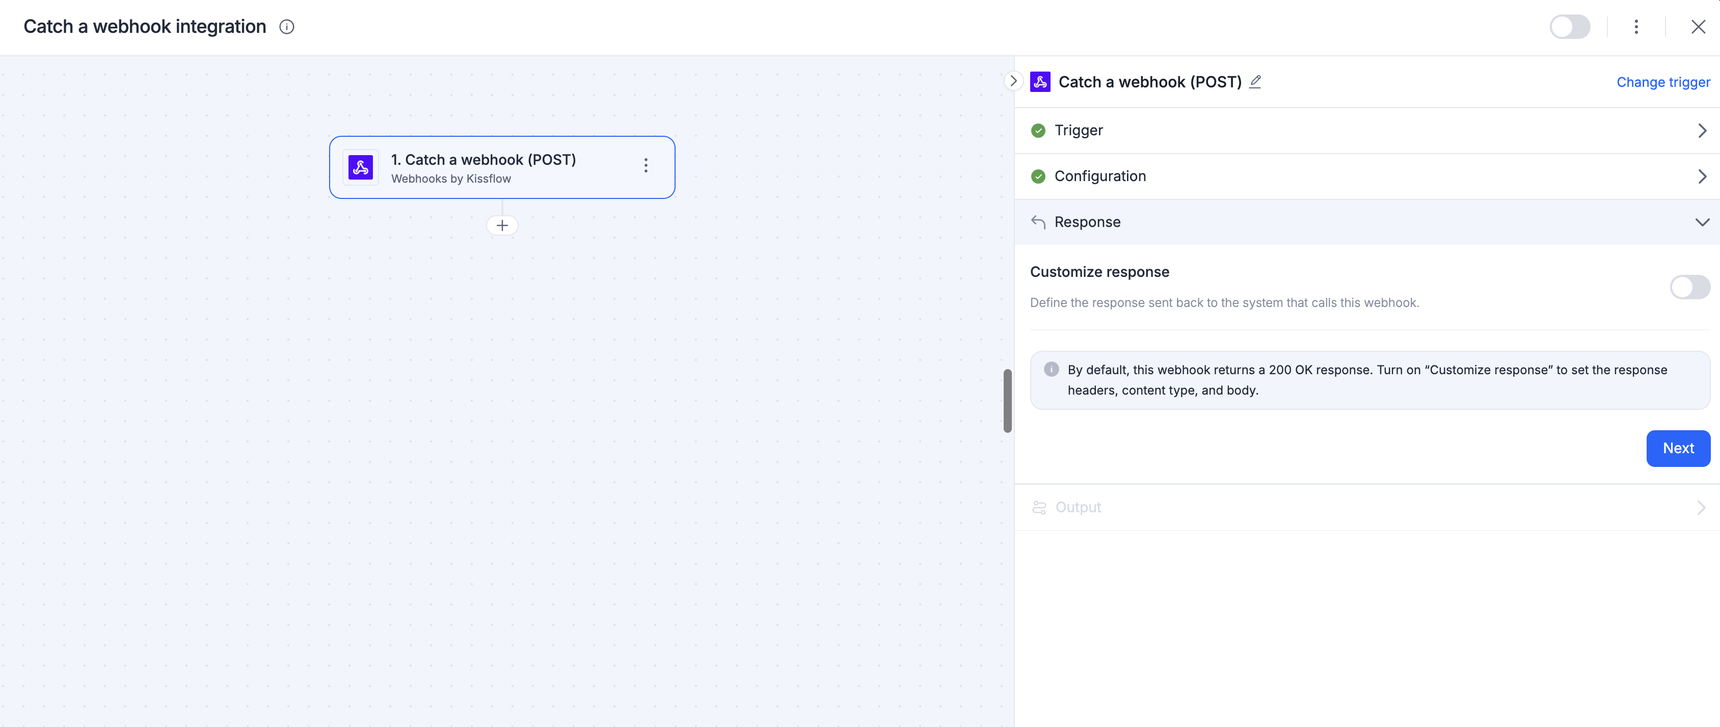Click the Next button
This screenshot has height=727, width=1720.
point(1678,448)
